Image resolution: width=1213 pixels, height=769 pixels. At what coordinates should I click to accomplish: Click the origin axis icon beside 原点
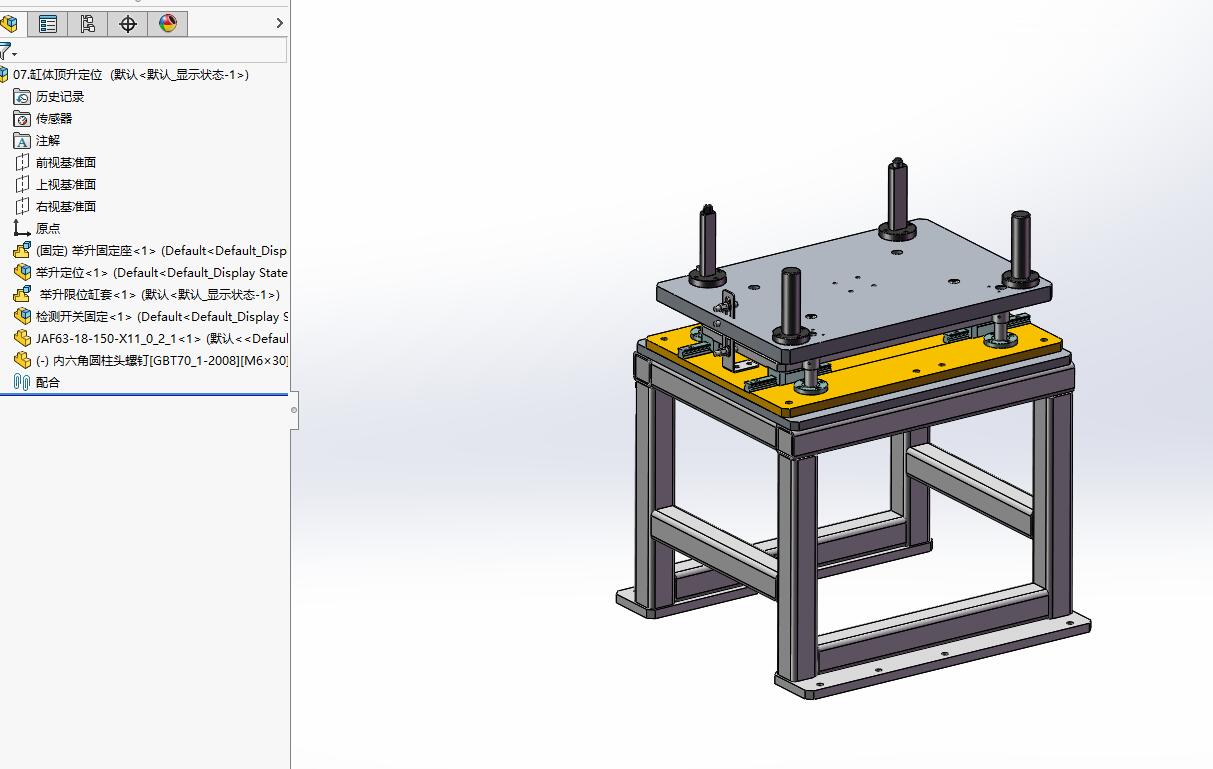22,229
